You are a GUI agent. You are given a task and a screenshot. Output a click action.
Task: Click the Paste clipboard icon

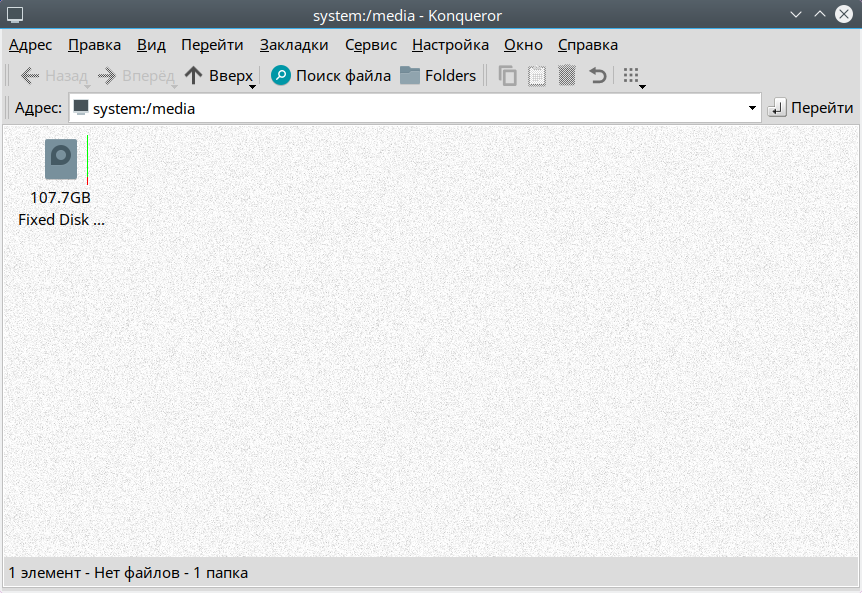click(x=537, y=75)
